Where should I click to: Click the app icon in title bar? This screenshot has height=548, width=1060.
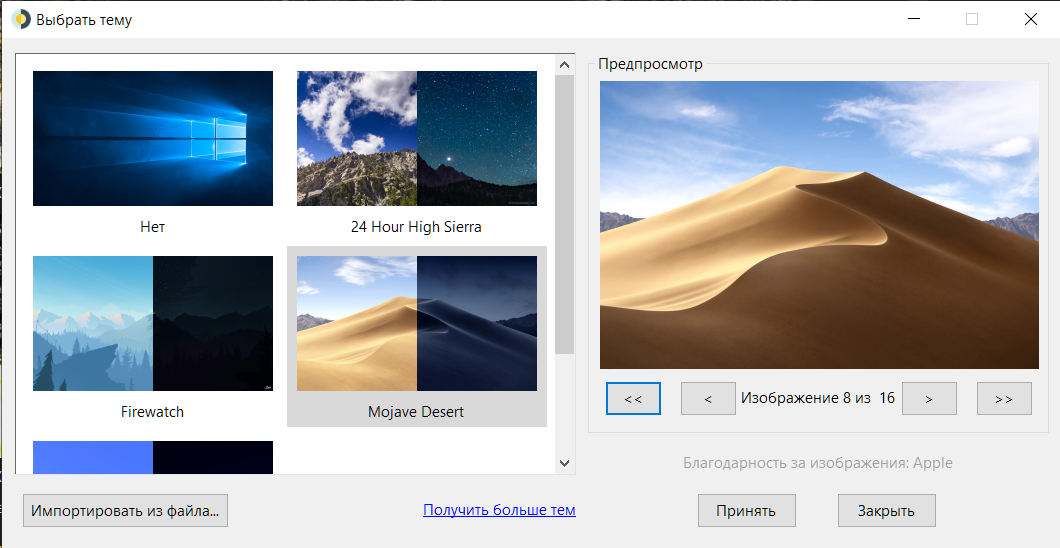point(21,19)
